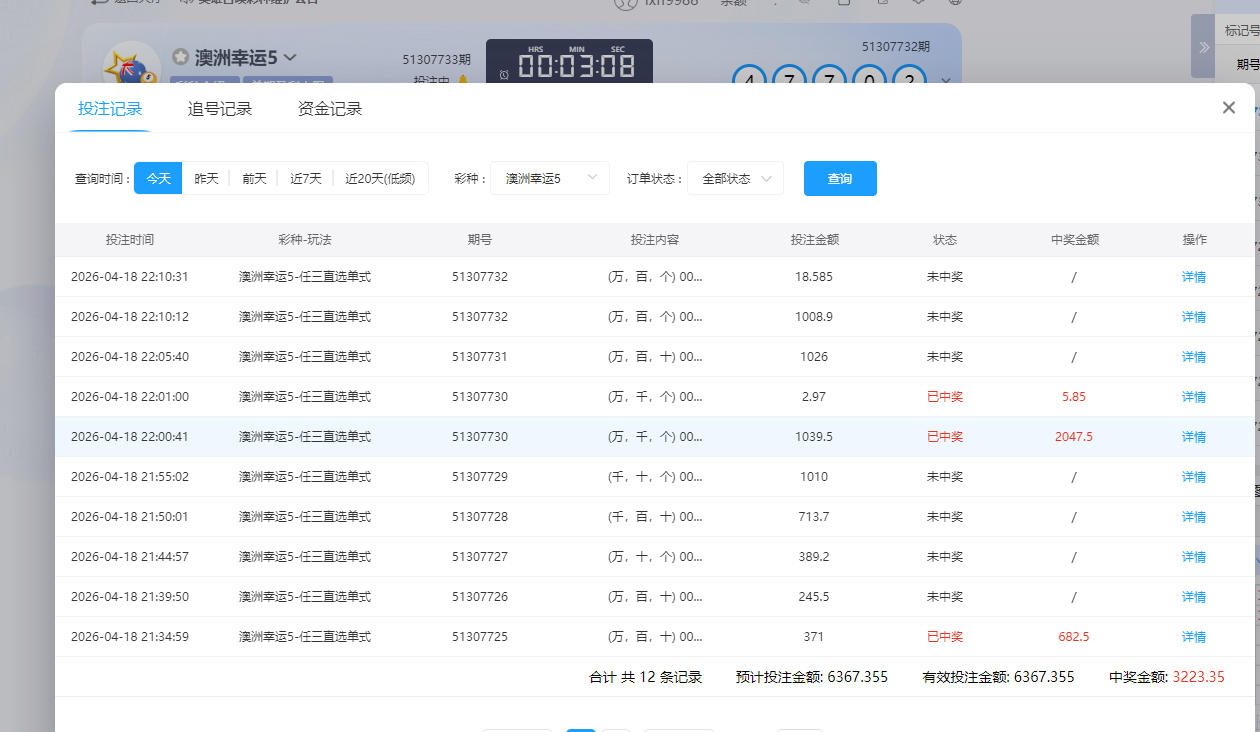Image resolution: width=1260 pixels, height=732 pixels.
Task: Click the timestamp 2026-04-18 21:44:57
Action: [130, 557]
